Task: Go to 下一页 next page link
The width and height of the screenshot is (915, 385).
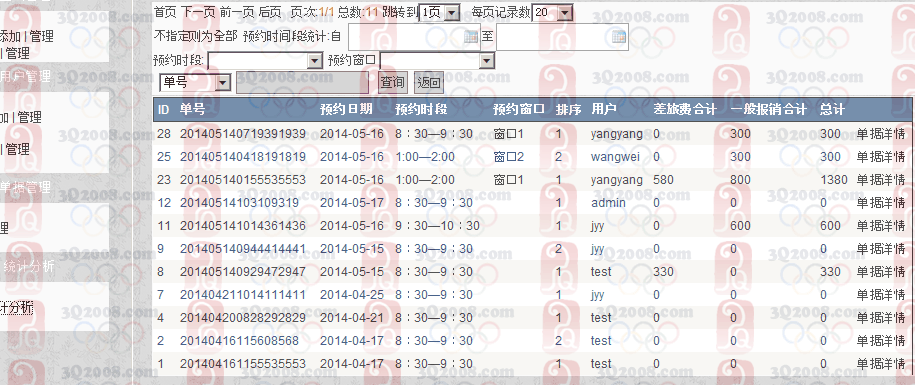Action: 198,12
